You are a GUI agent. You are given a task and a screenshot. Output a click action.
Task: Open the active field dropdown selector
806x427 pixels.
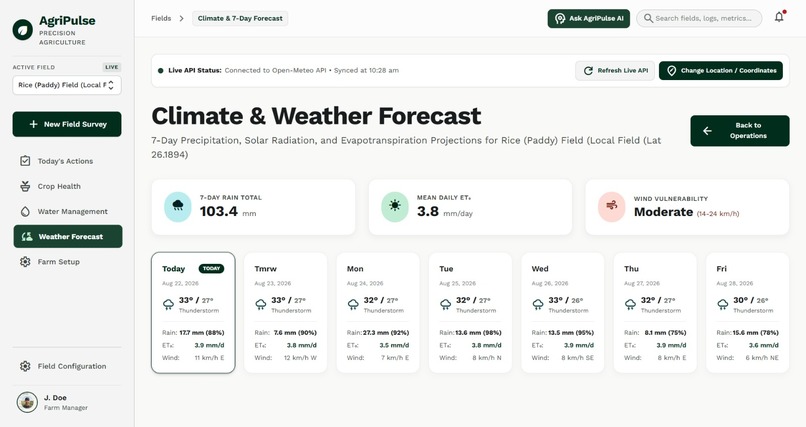(x=67, y=85)
